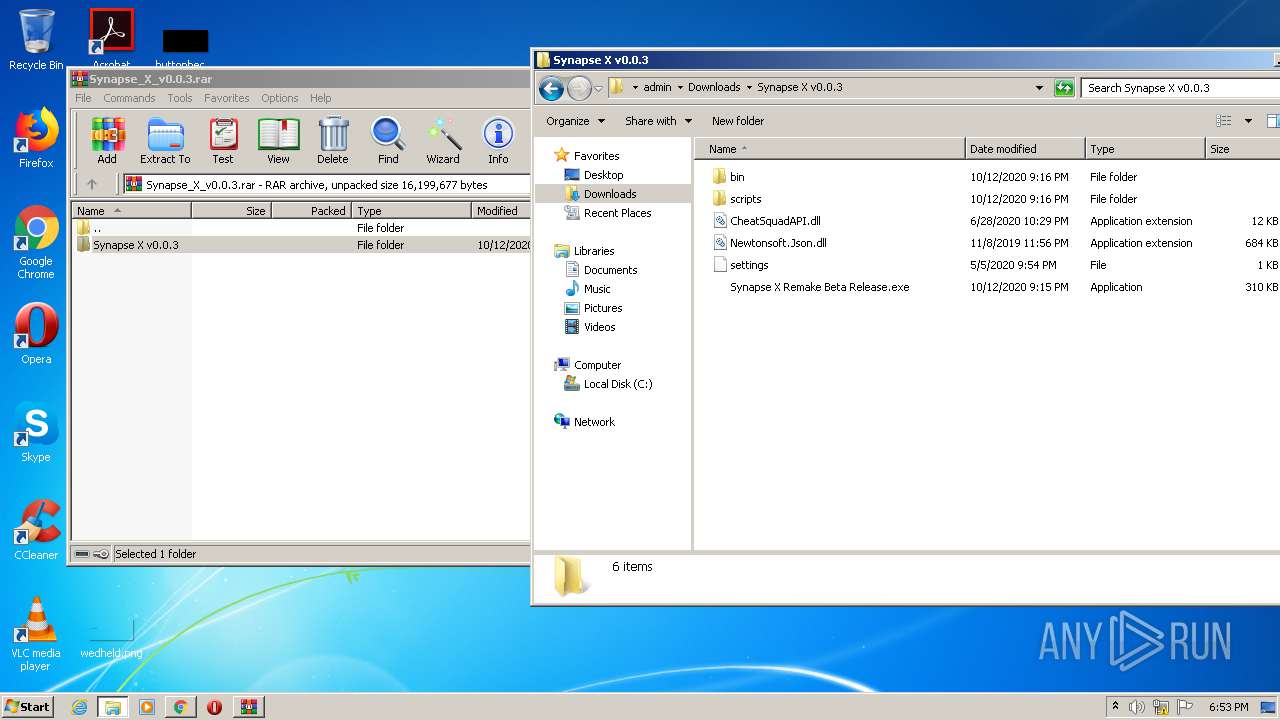This screenshot has width=1280, height=720.
Task: Open Acrobat desktop shortcut
Action: [111, 38]
